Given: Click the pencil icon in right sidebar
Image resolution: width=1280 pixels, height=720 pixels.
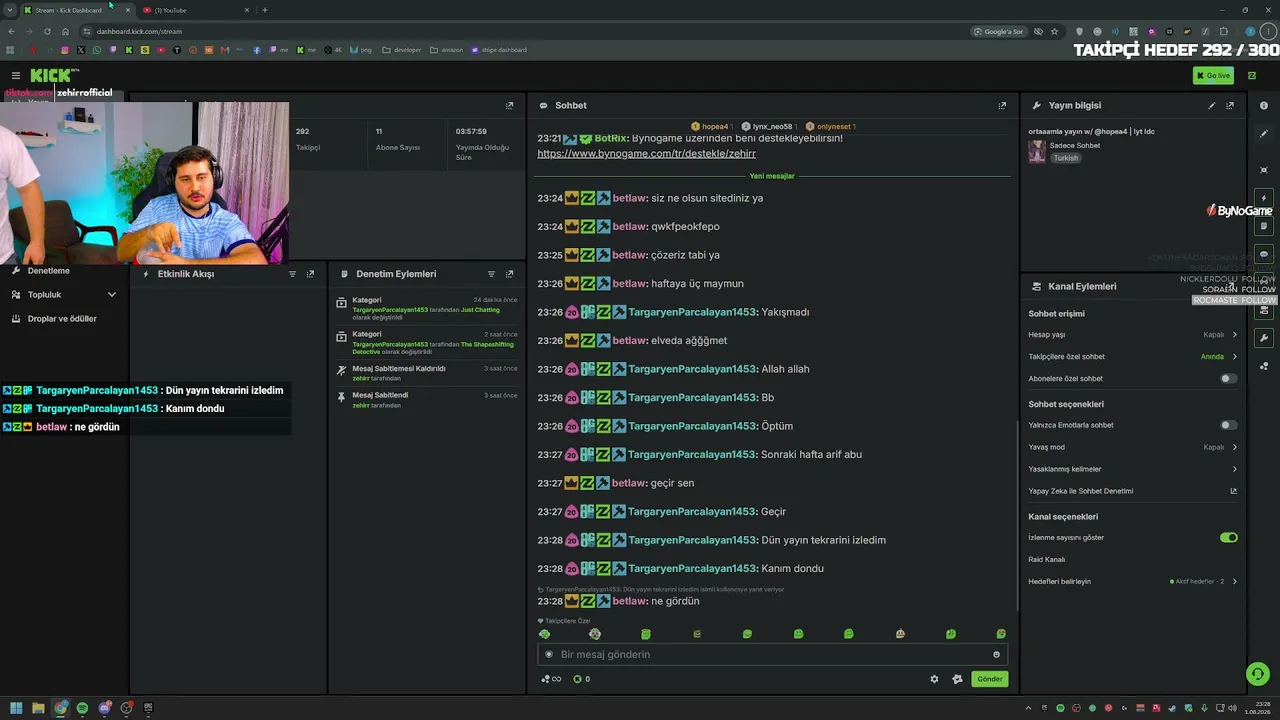Looking at the screenshot, I should pos(1264,134).
